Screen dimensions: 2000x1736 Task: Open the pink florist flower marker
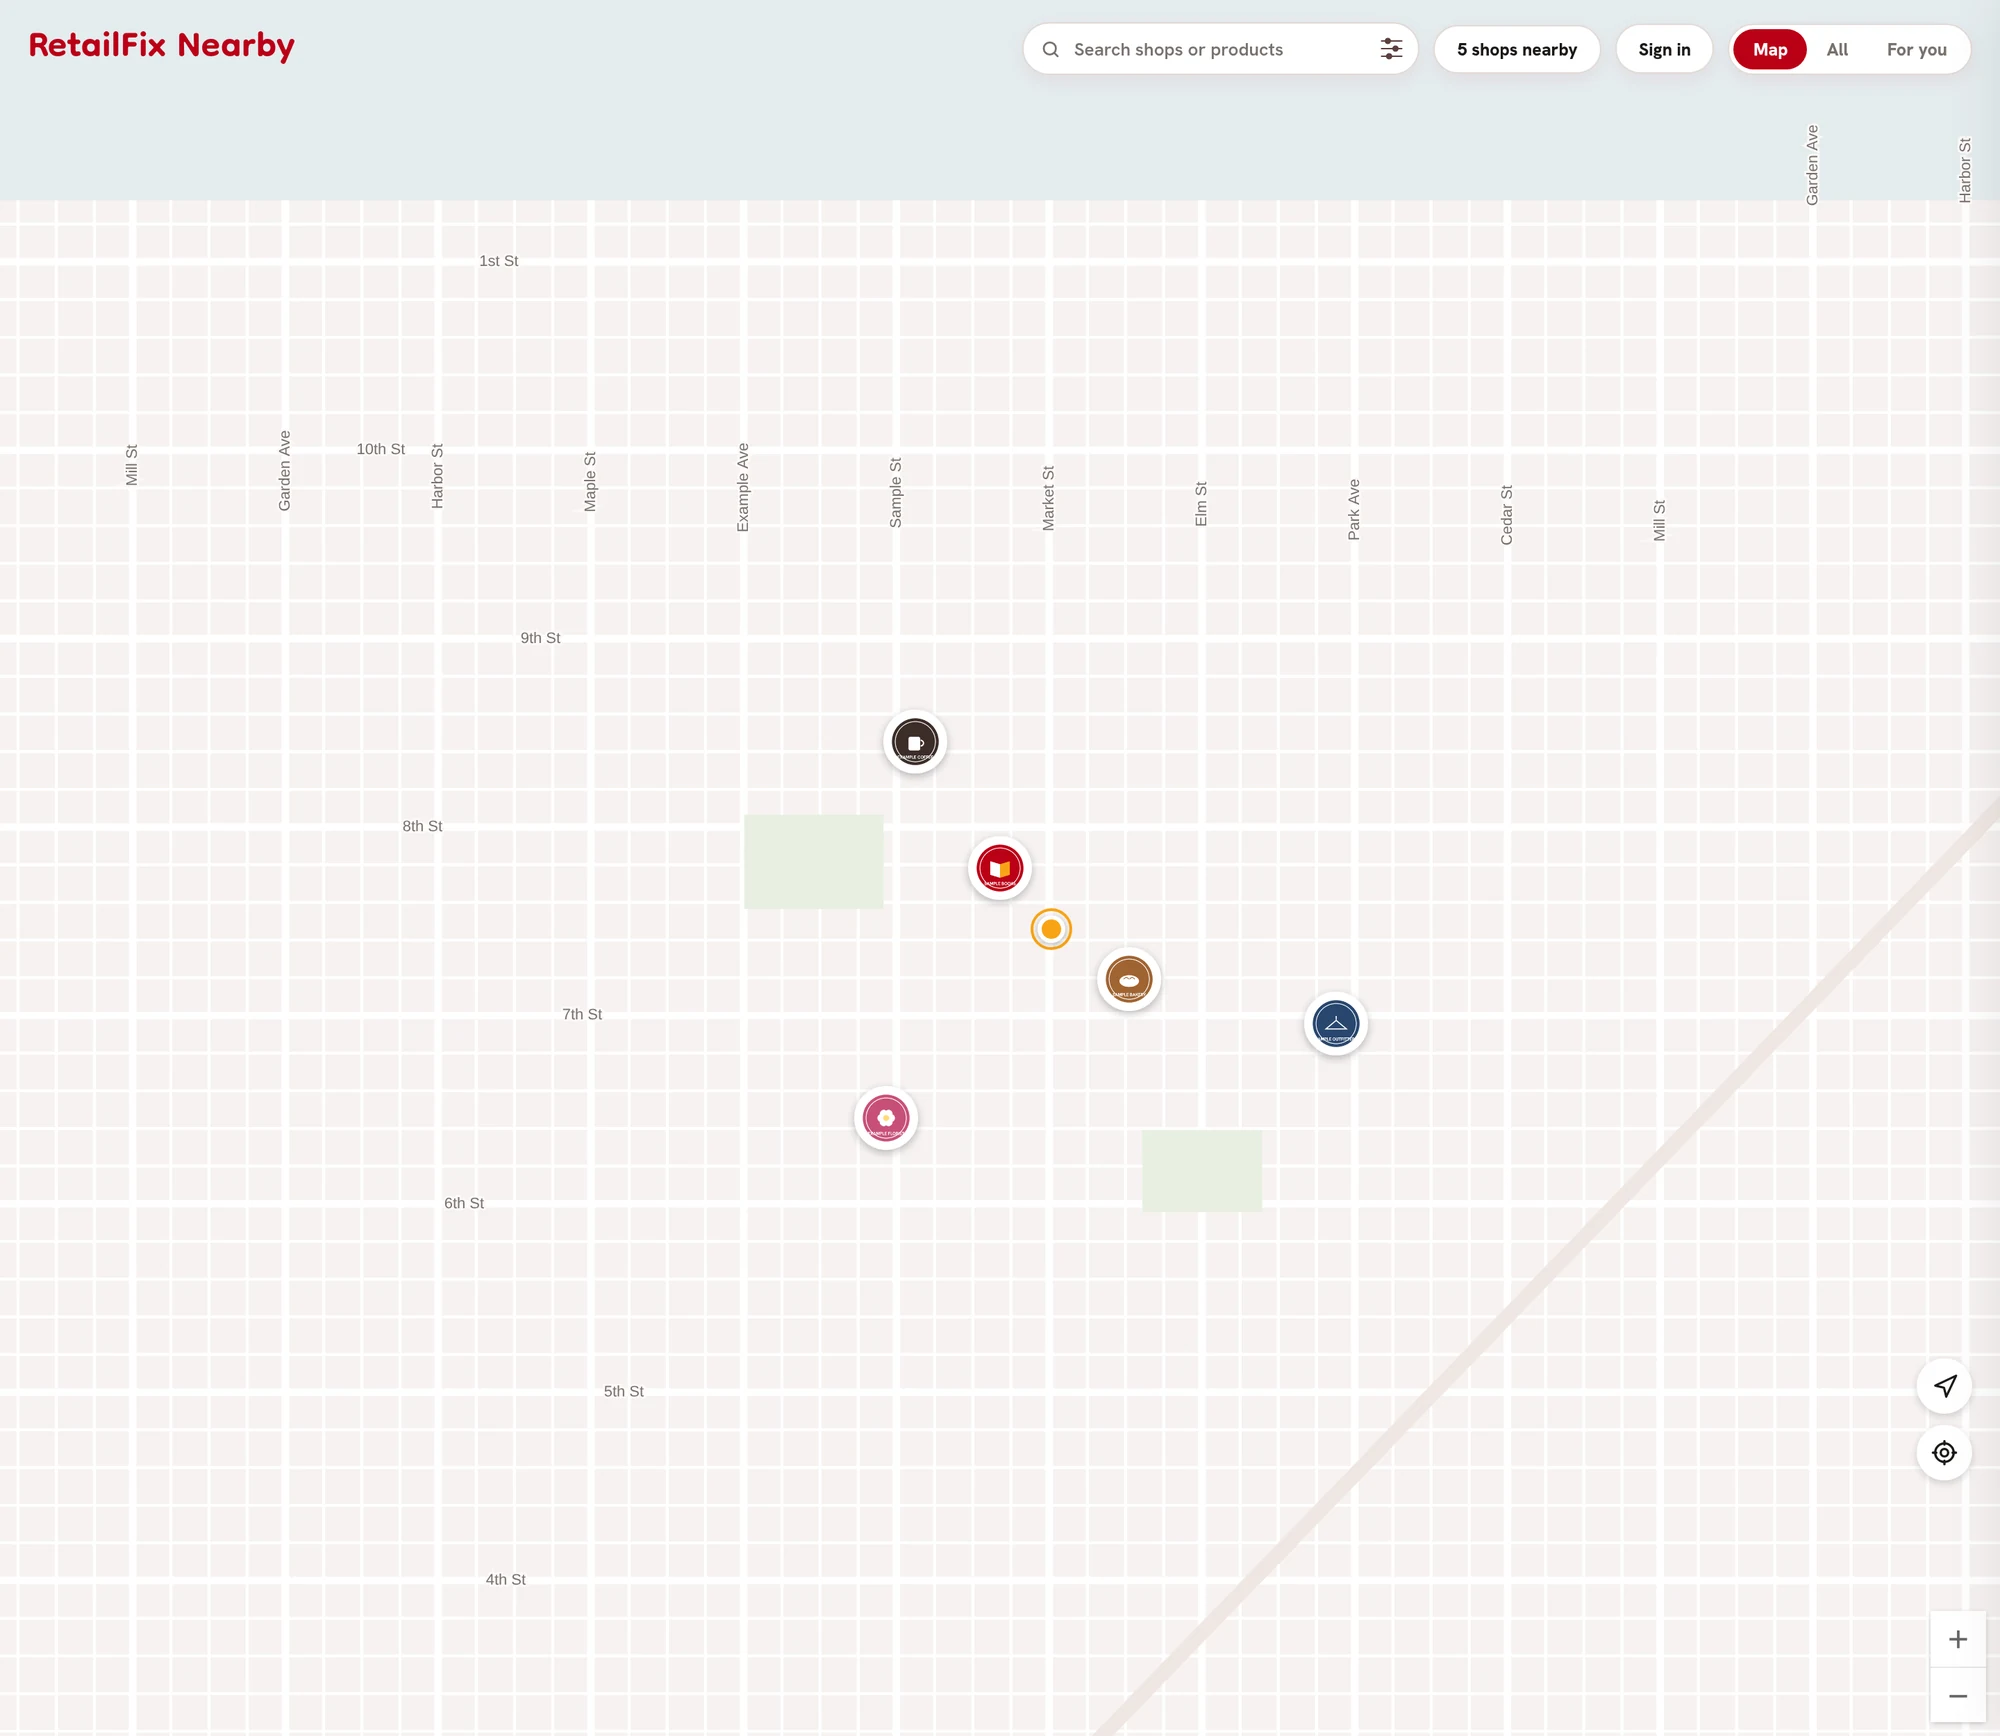coord(886,1117)
